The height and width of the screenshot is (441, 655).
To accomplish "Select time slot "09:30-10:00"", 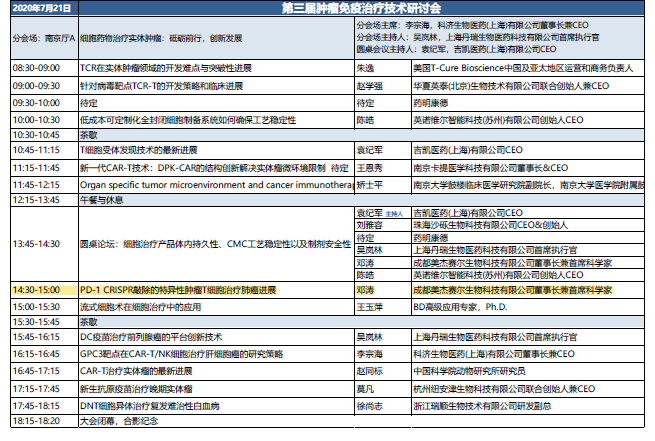I will (36, 103).
